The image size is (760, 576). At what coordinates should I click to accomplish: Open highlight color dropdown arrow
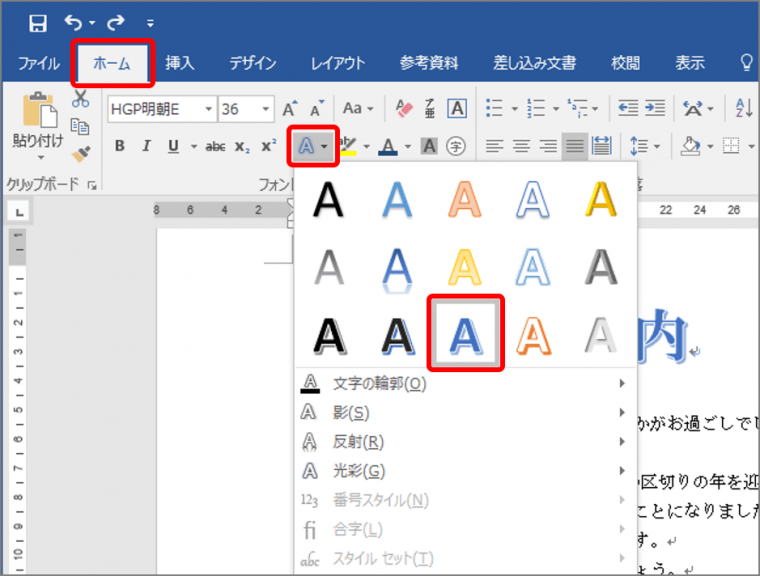[x=366, y=146]
